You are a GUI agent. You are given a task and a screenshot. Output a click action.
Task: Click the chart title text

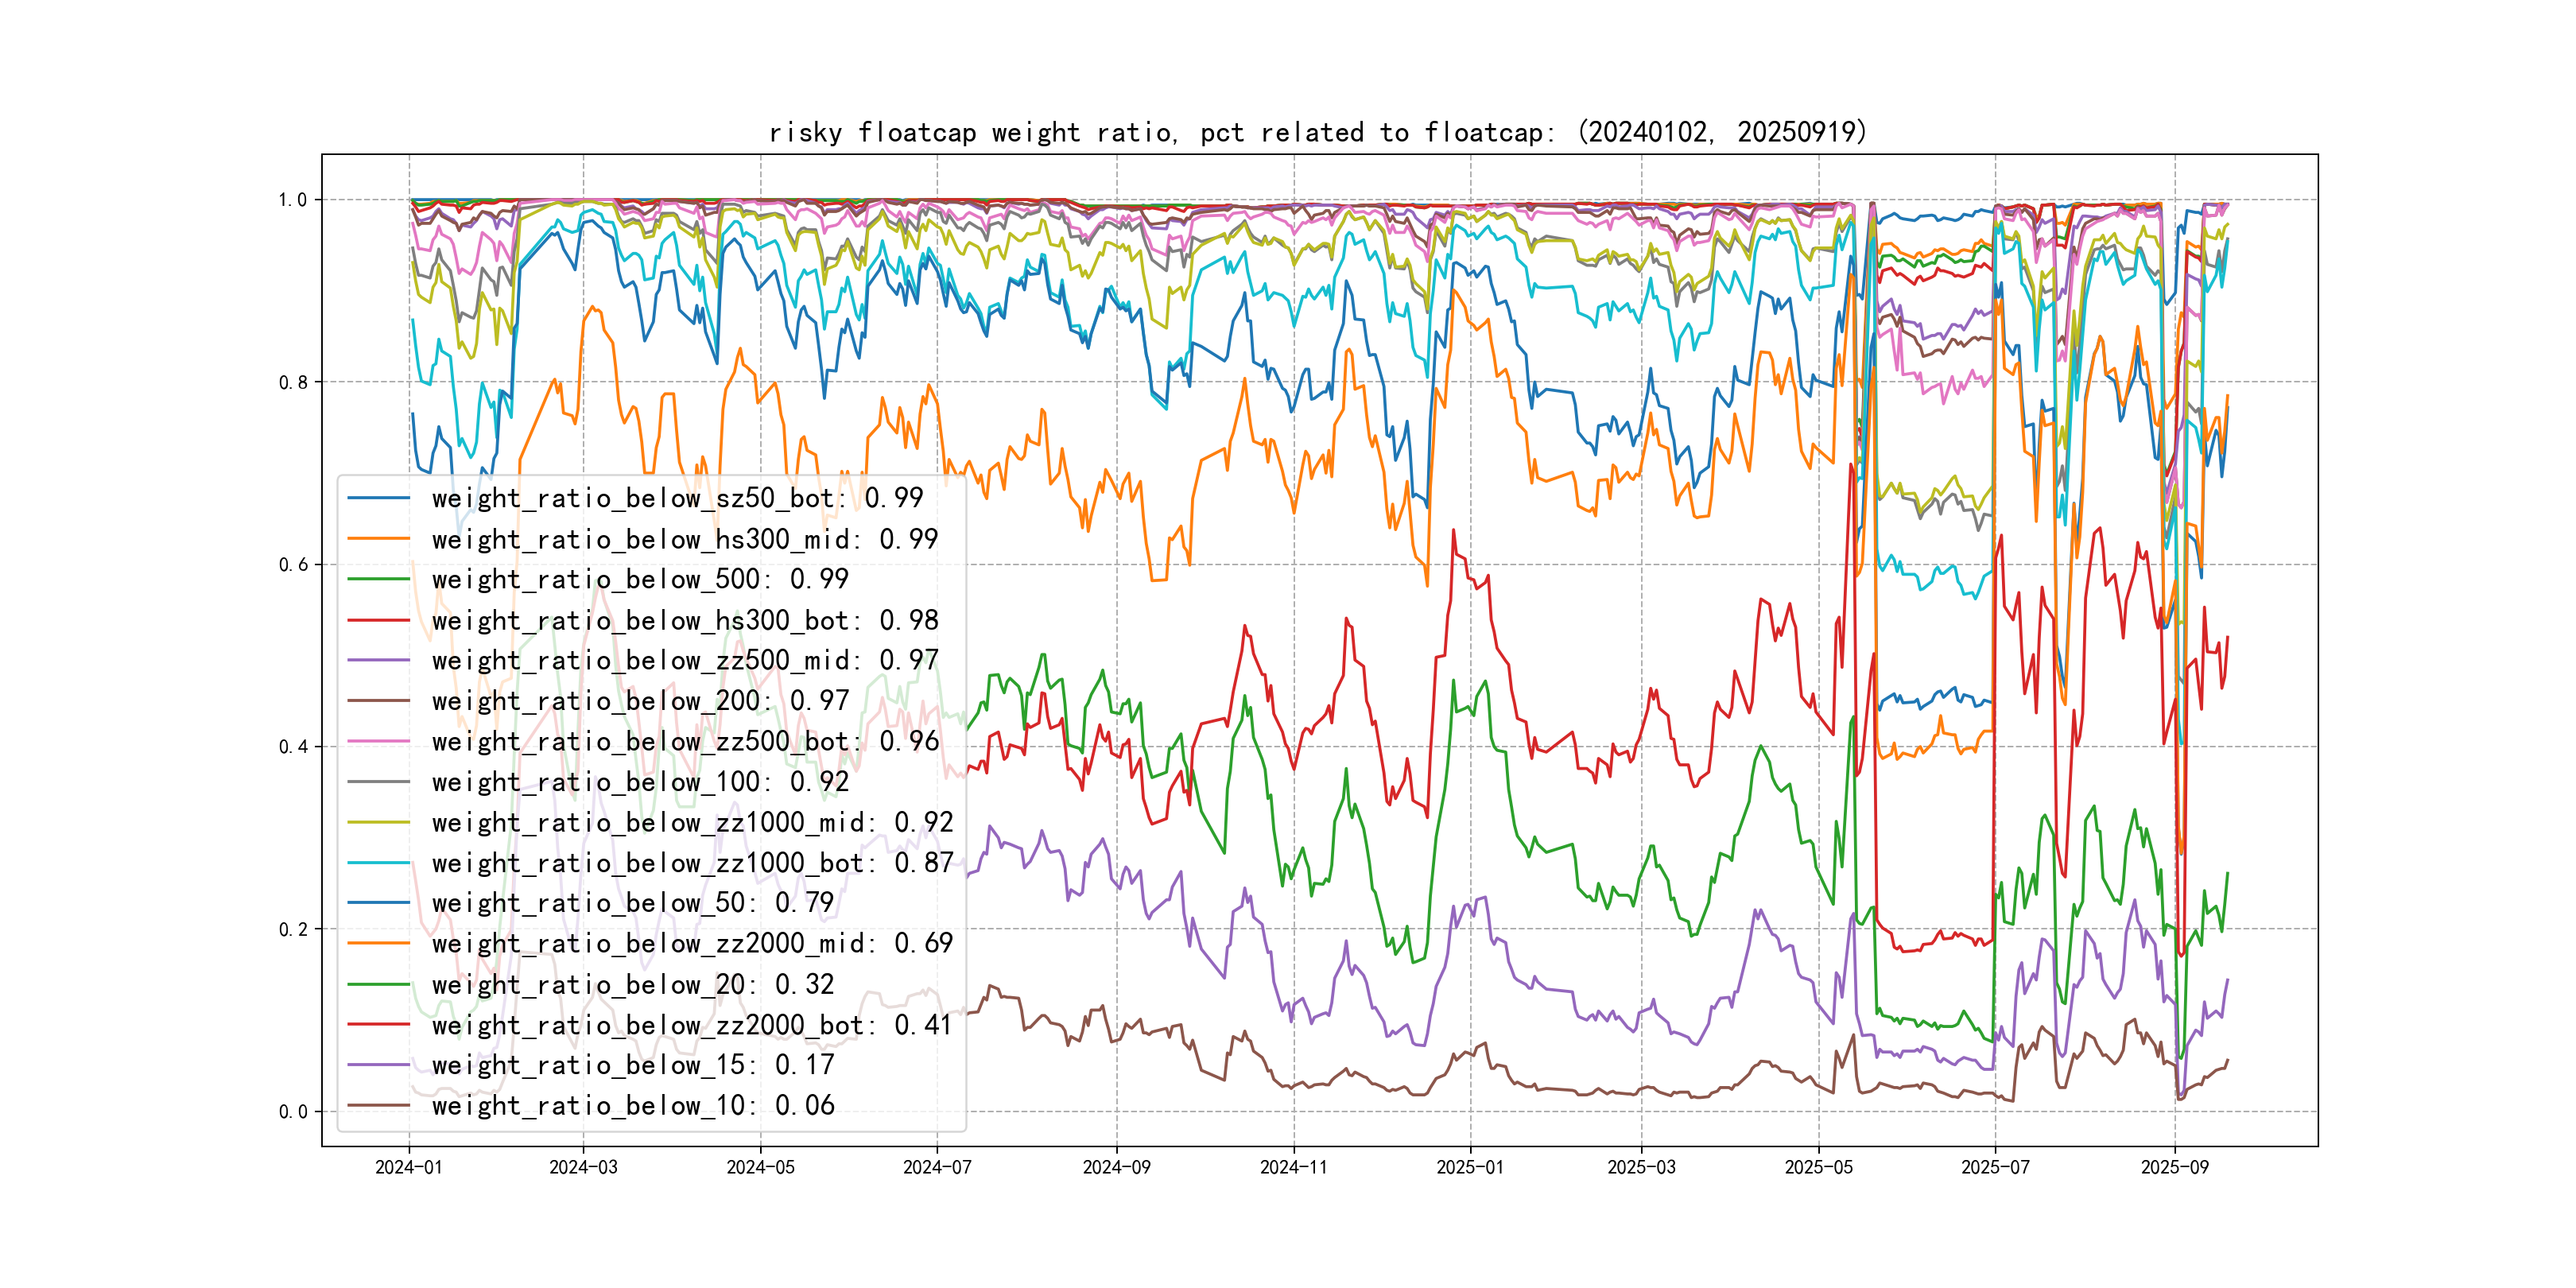pos(1318,132)
